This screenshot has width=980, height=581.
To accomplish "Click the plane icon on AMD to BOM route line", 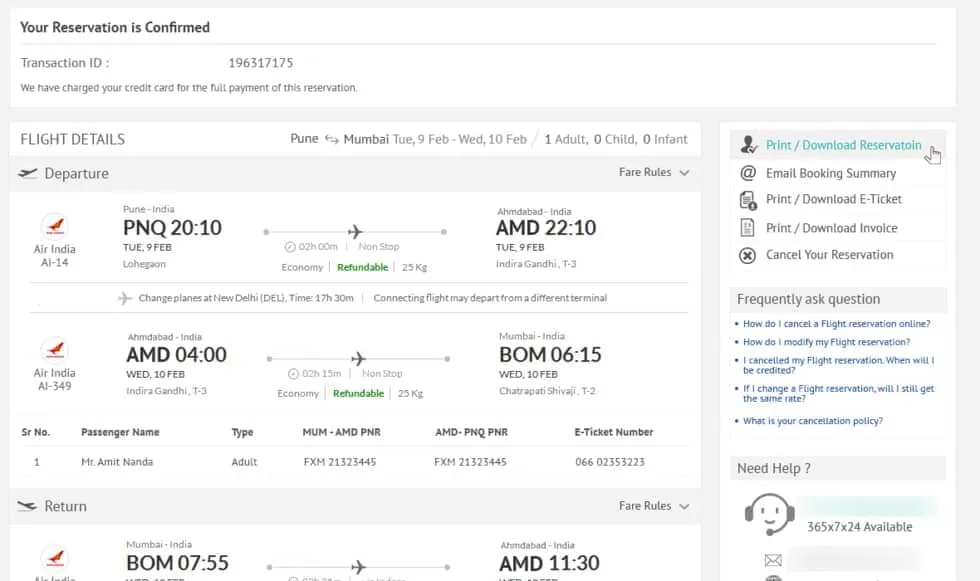I will pos(358,359).
